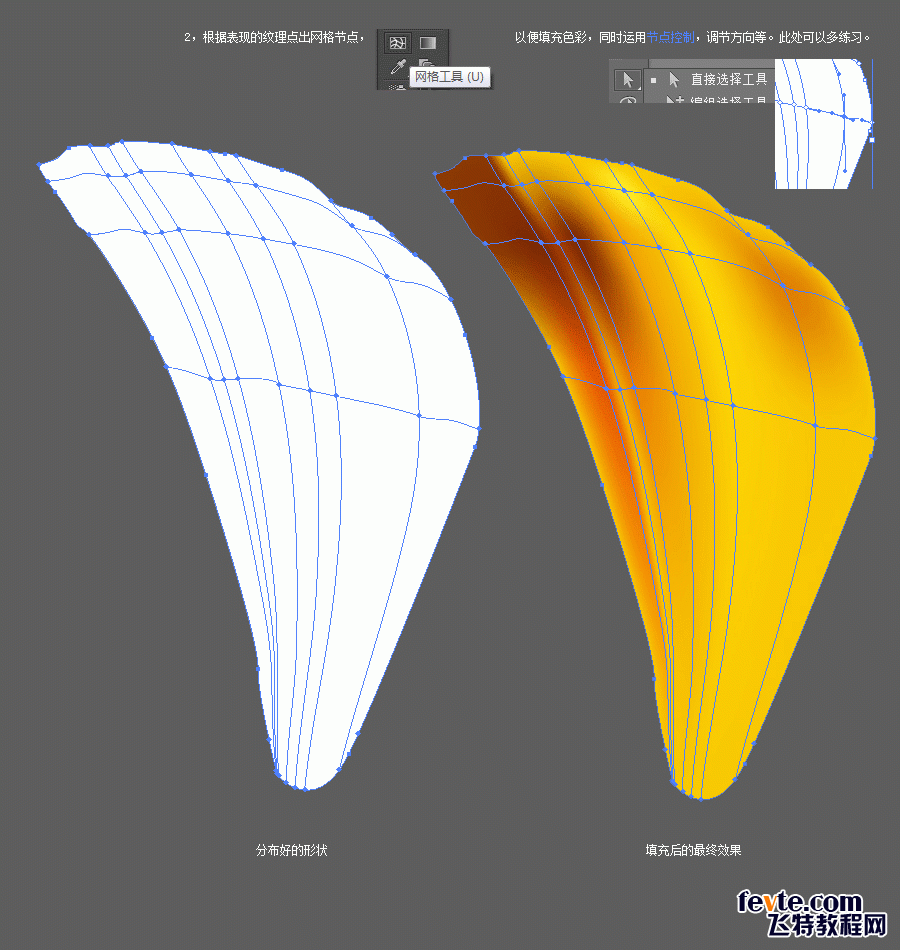Pick the Eyedropper tool icon
The image size is (900, 950).
click(398, 66)
